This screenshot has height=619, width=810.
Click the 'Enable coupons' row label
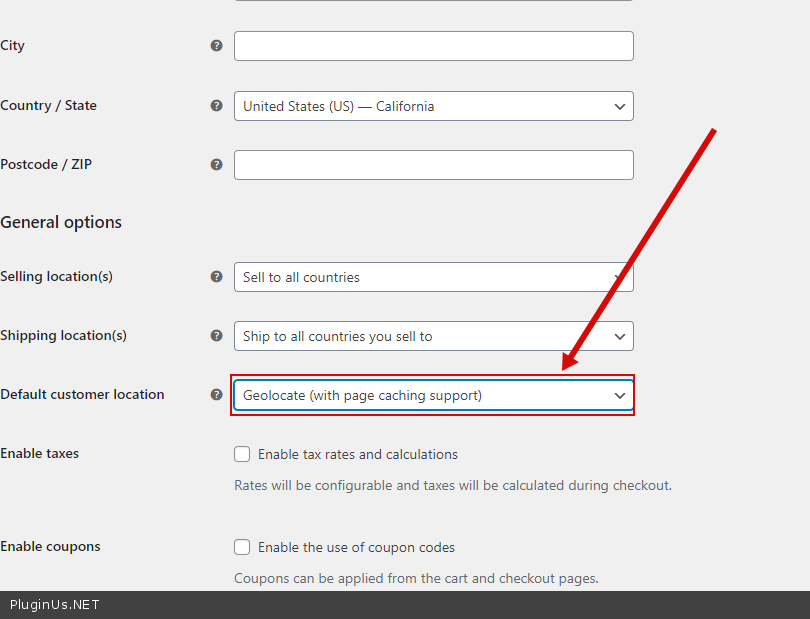pyautogui.click(x=50, y=547)
